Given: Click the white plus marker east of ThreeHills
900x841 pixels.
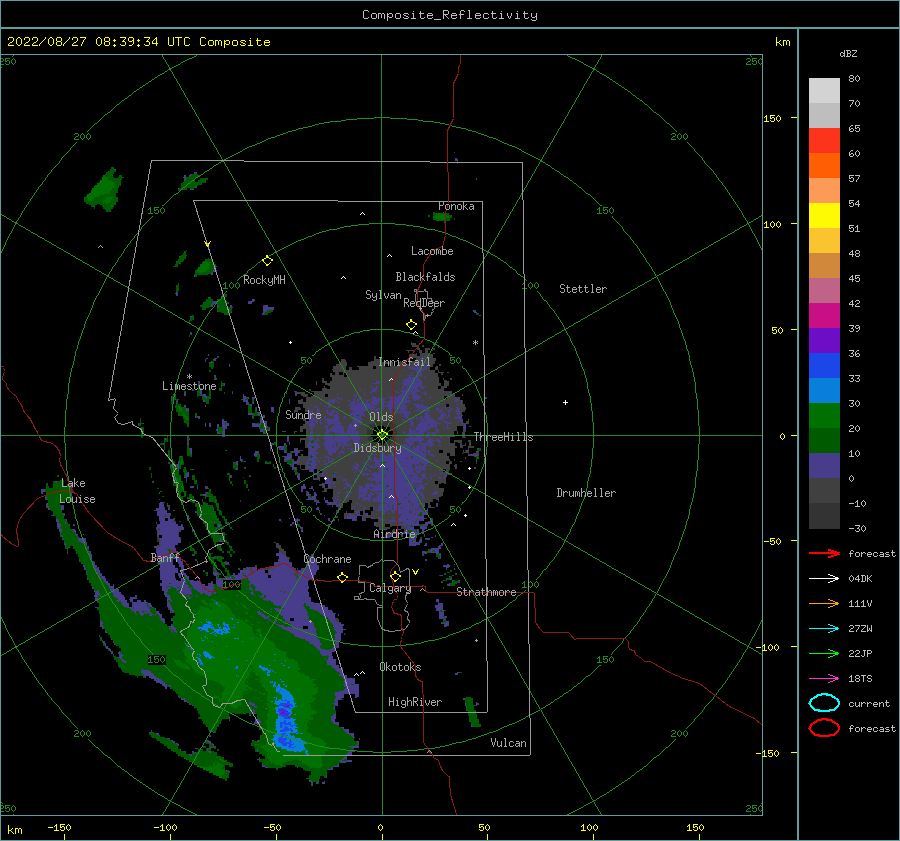Looking at the screenshot, I should [565, 402].
